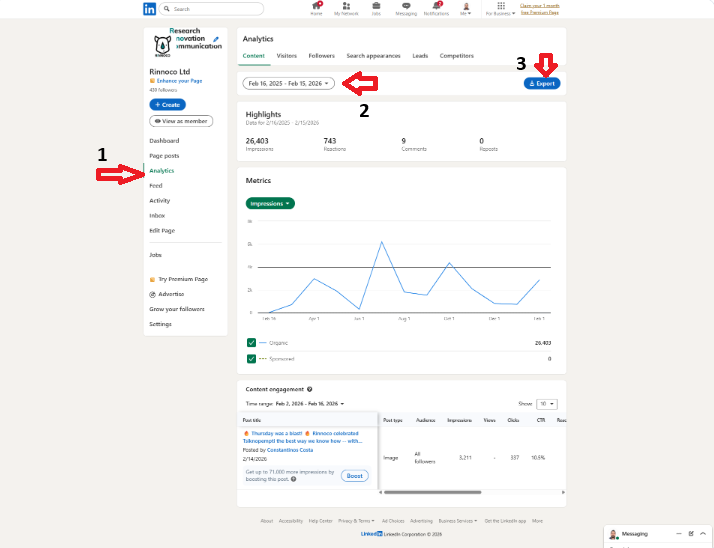Viewport: 714px width, 548px height.
Task: Open the Jobs briefcase icon in the header
Action: 376,6
